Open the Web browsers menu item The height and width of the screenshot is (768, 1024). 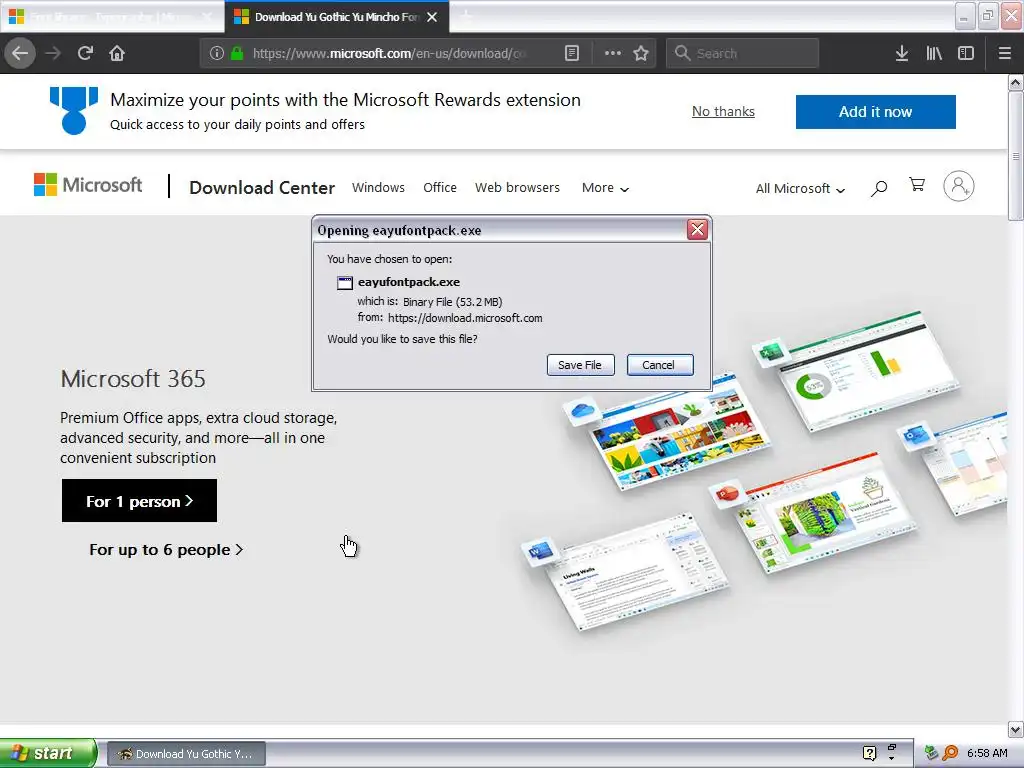517,187
